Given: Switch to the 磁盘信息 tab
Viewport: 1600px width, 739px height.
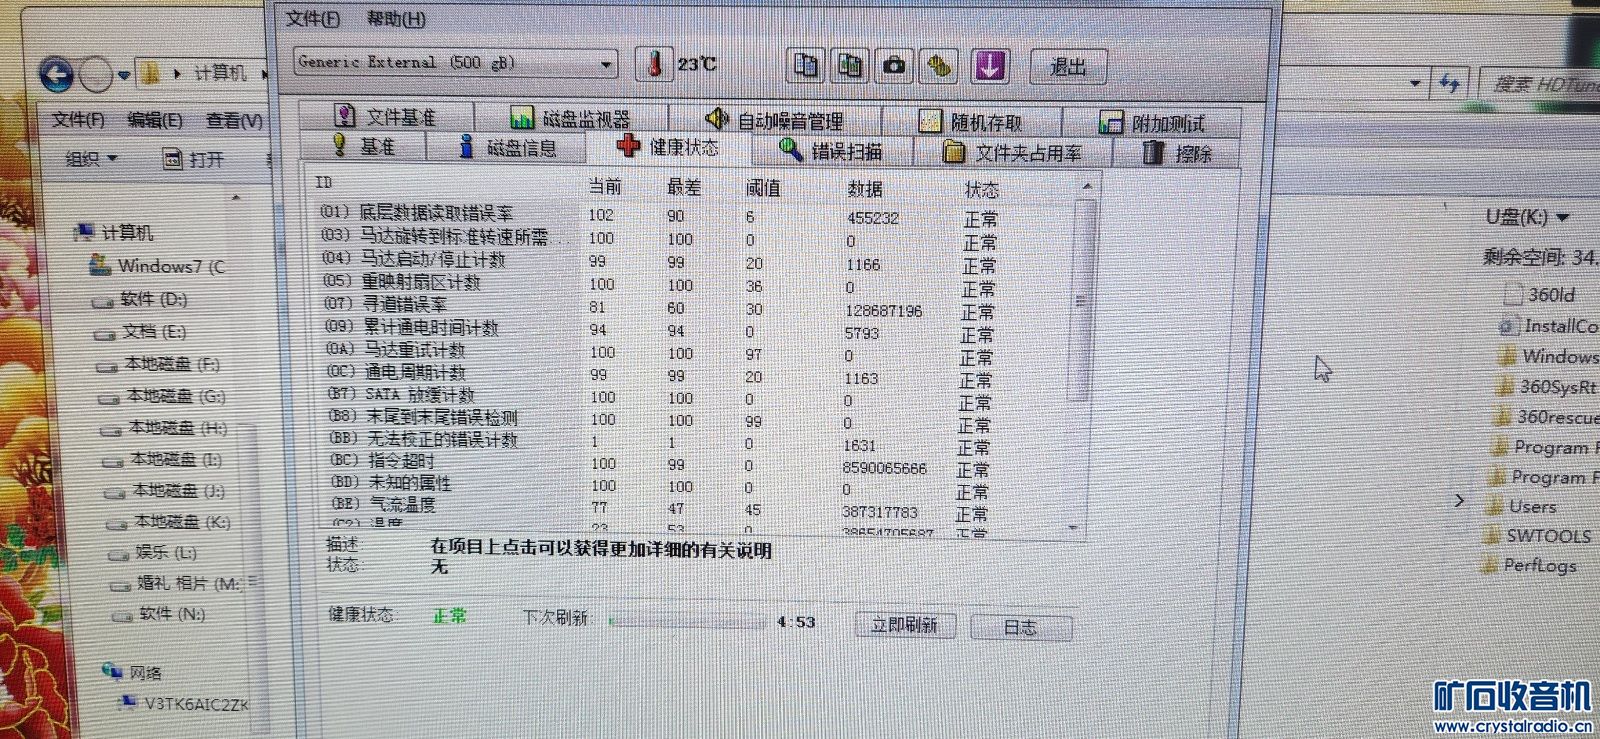Looking at the screenshot, I should pyautogui.click(x=507, y=148).
